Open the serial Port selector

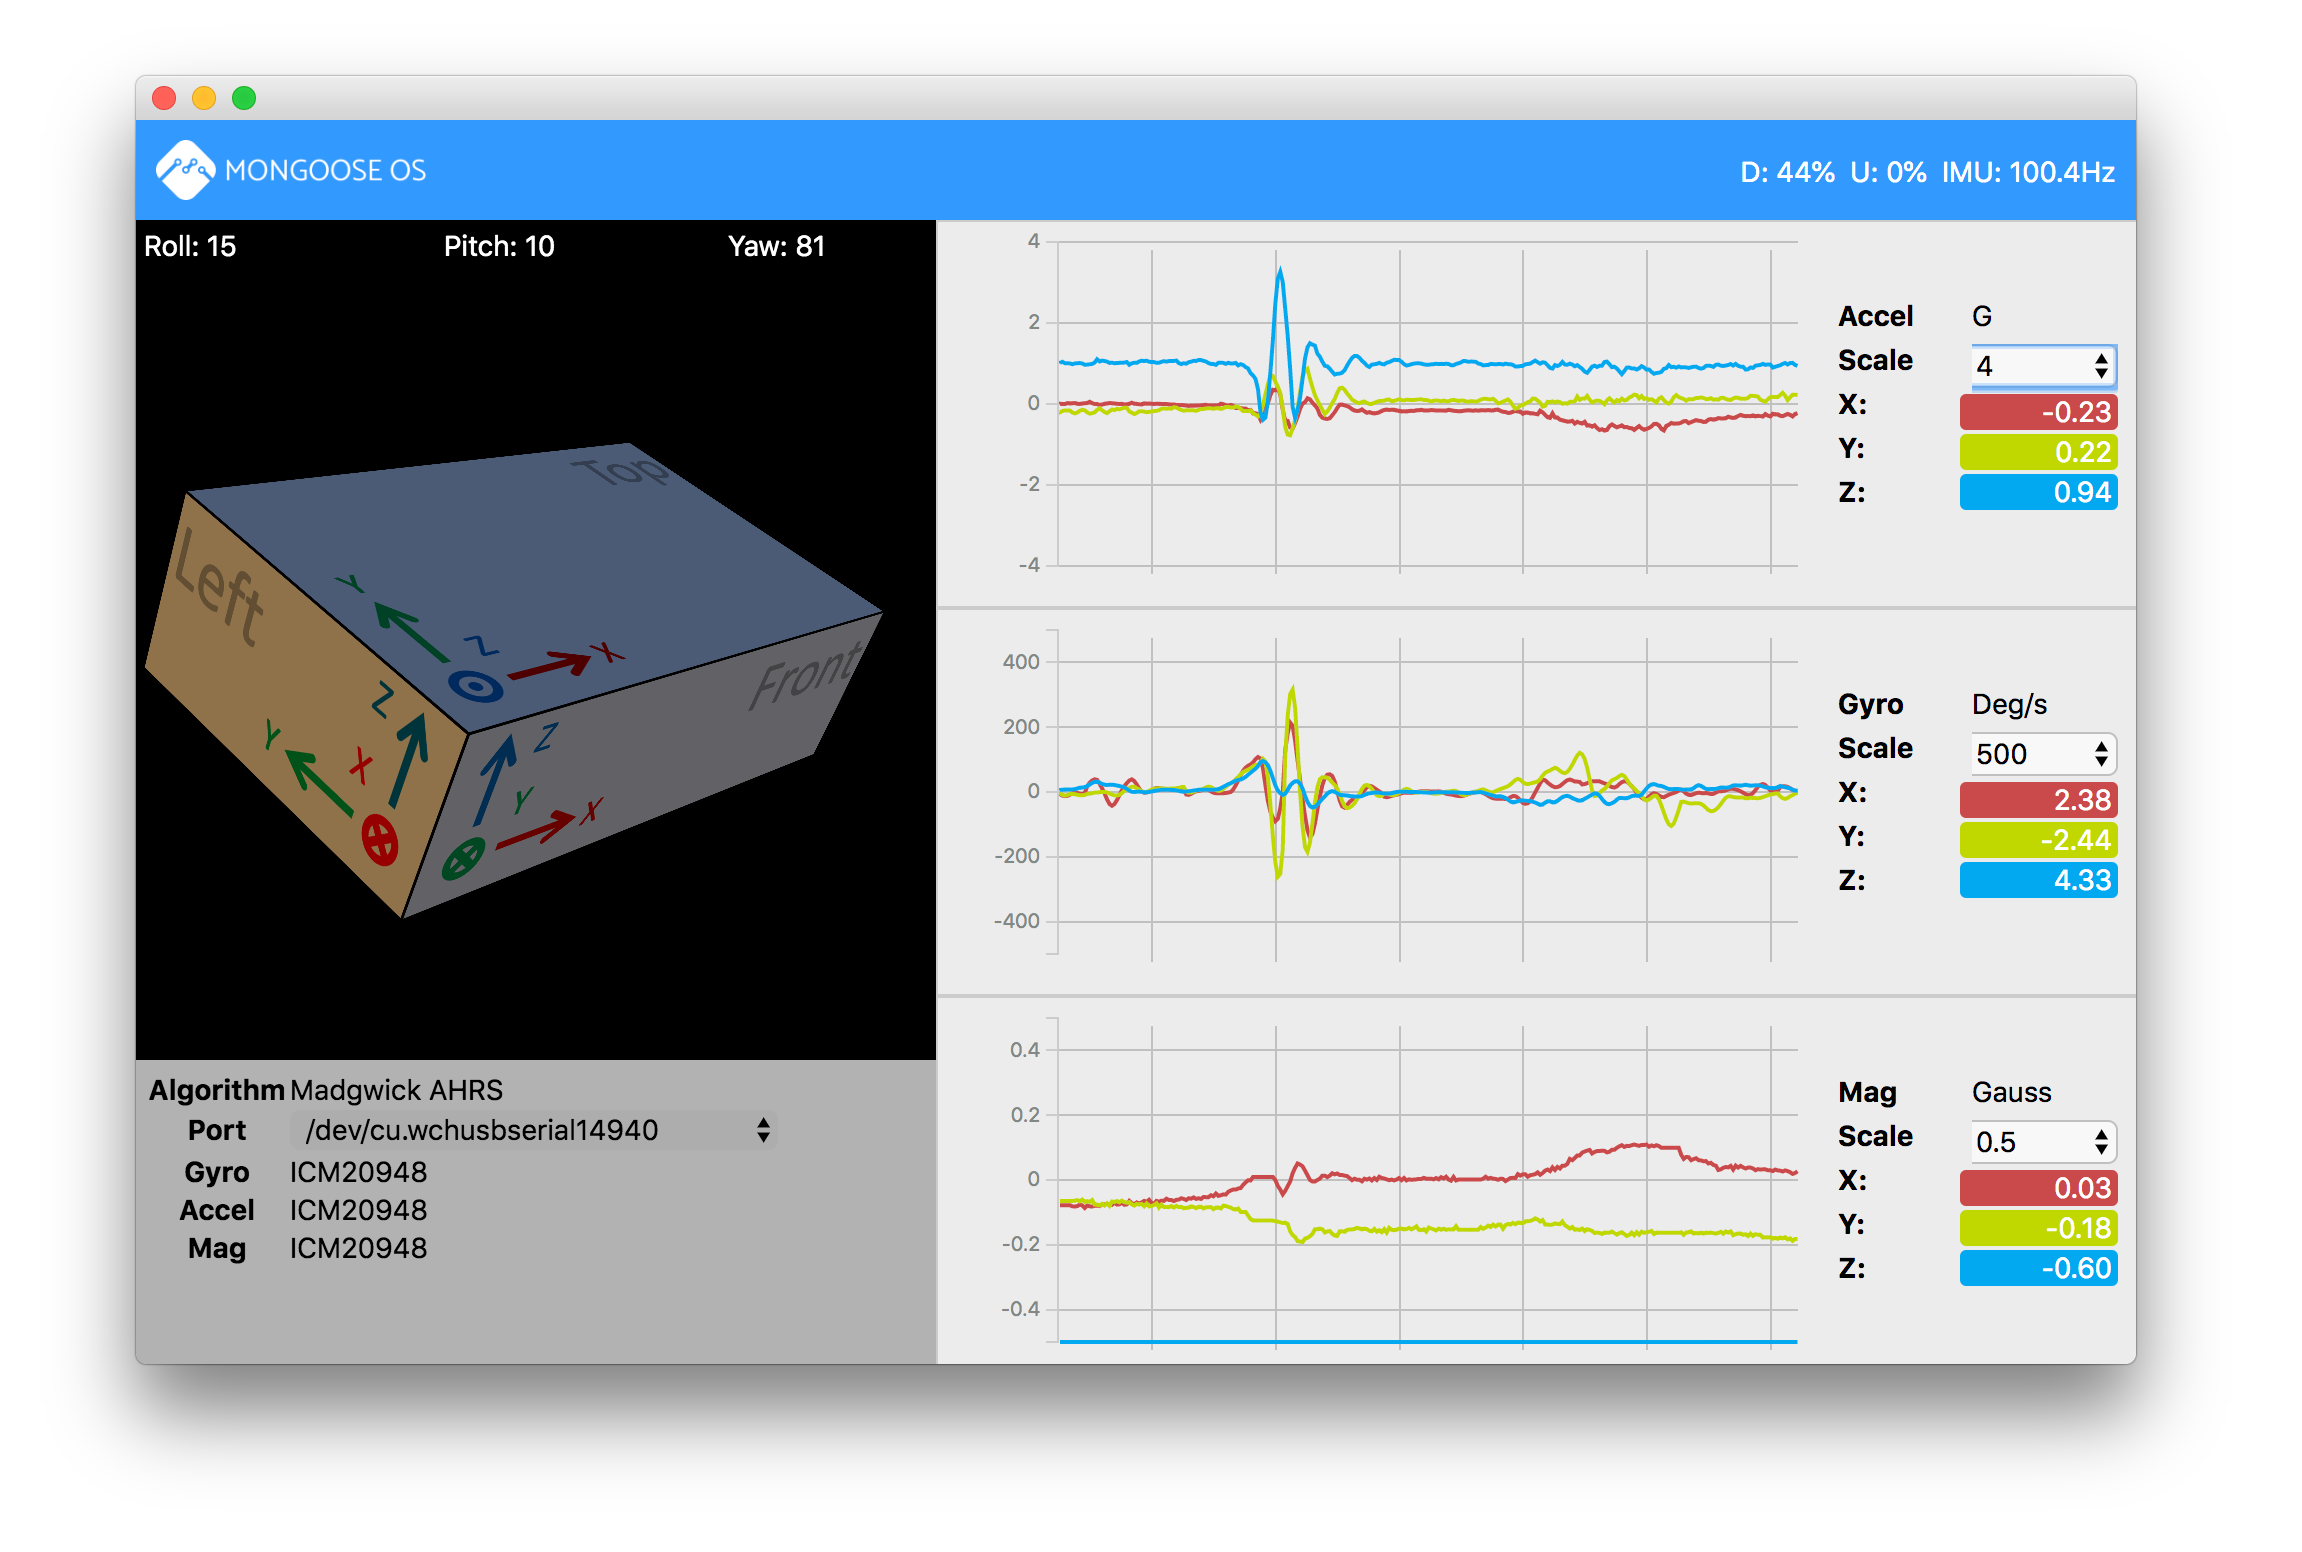[x=534, y=1130]
